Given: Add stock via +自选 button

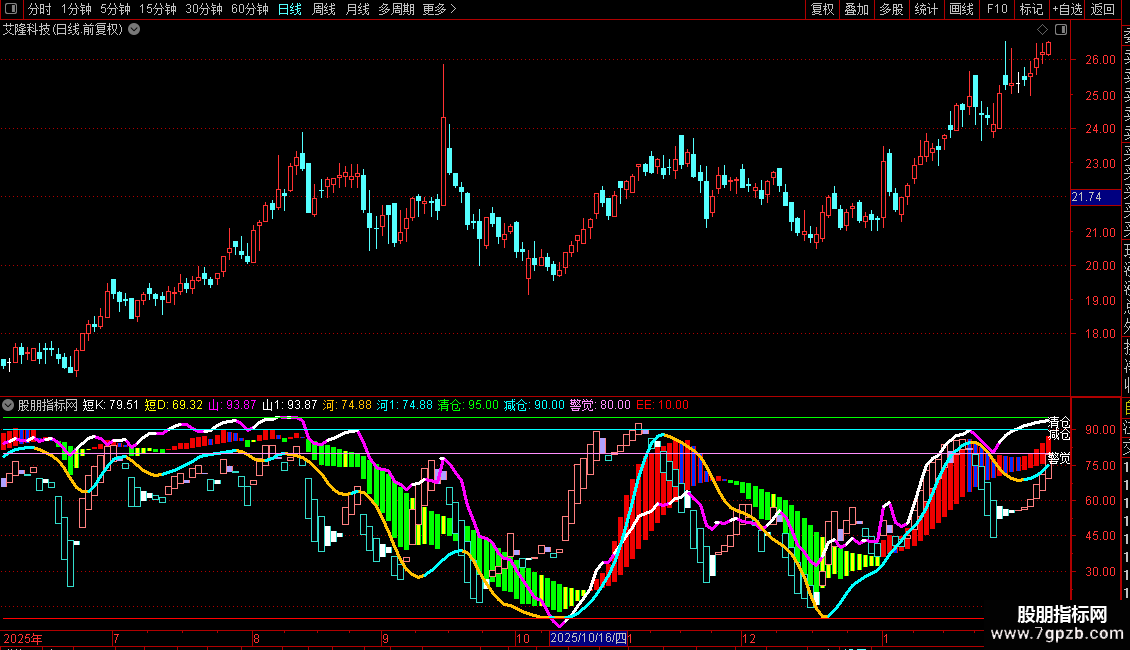Looking at the screenshot, I should [1067, 10].
